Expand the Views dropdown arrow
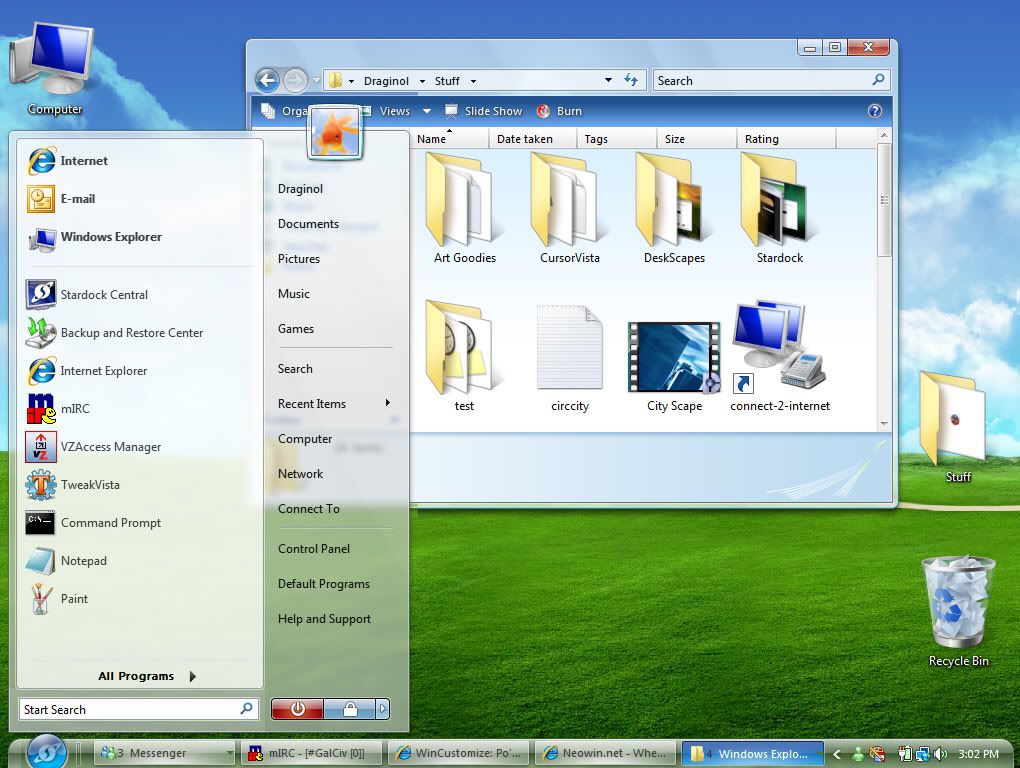The image size is (1020, 768). point(427,111)
